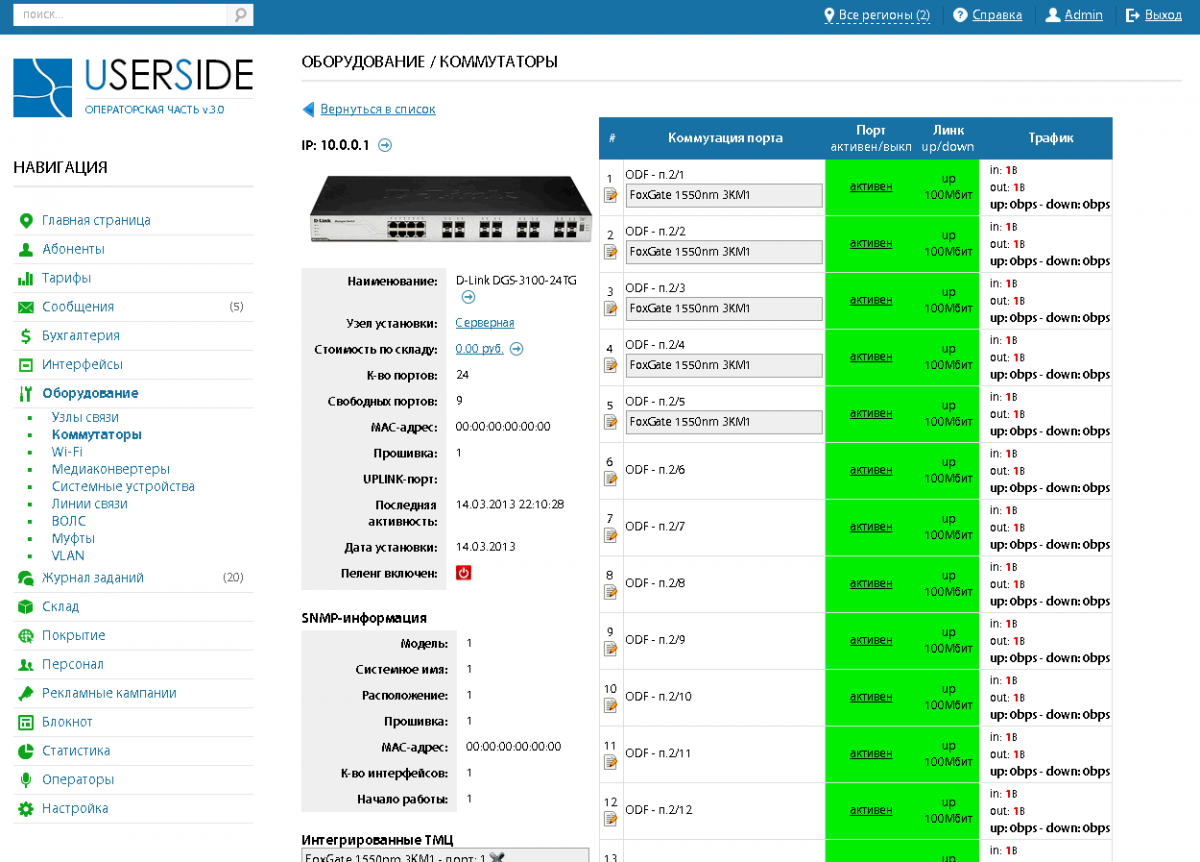The width and height of the screenshot is (1200, 862).
Task: Click arrow icon next to IP 10.0.0.1
Action: coord(385,145)
